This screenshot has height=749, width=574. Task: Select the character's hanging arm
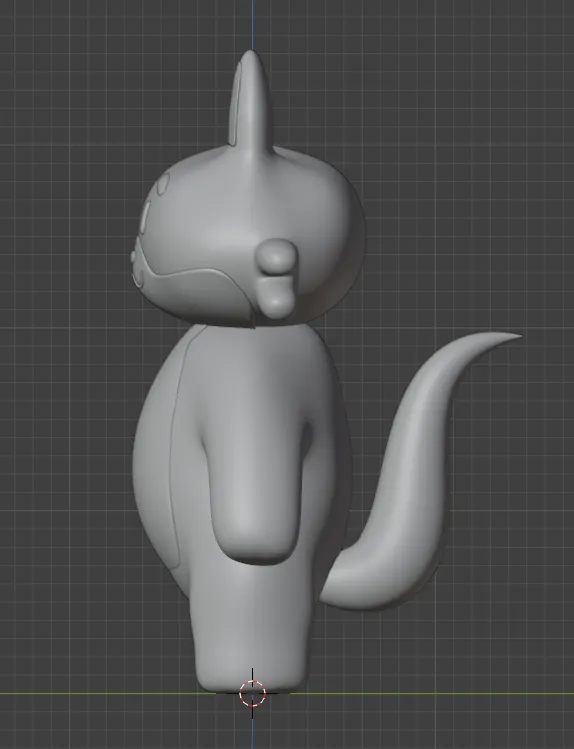click(x=255, y=478)
